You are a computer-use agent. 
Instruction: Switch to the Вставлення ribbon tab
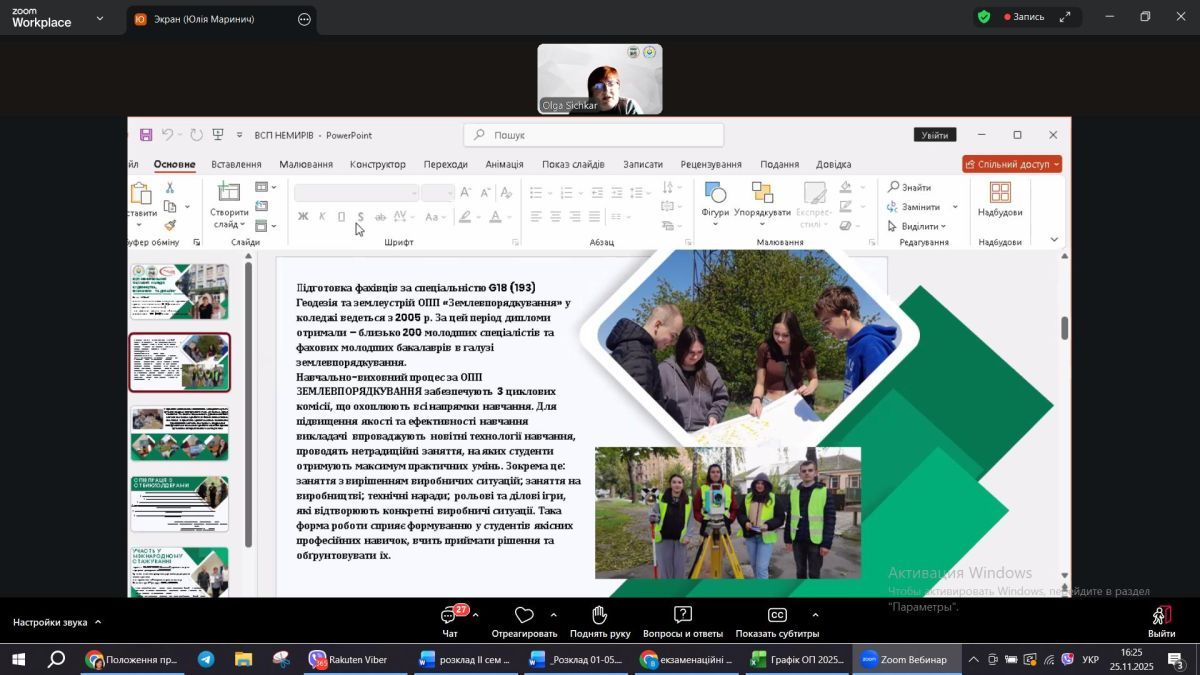236,164
